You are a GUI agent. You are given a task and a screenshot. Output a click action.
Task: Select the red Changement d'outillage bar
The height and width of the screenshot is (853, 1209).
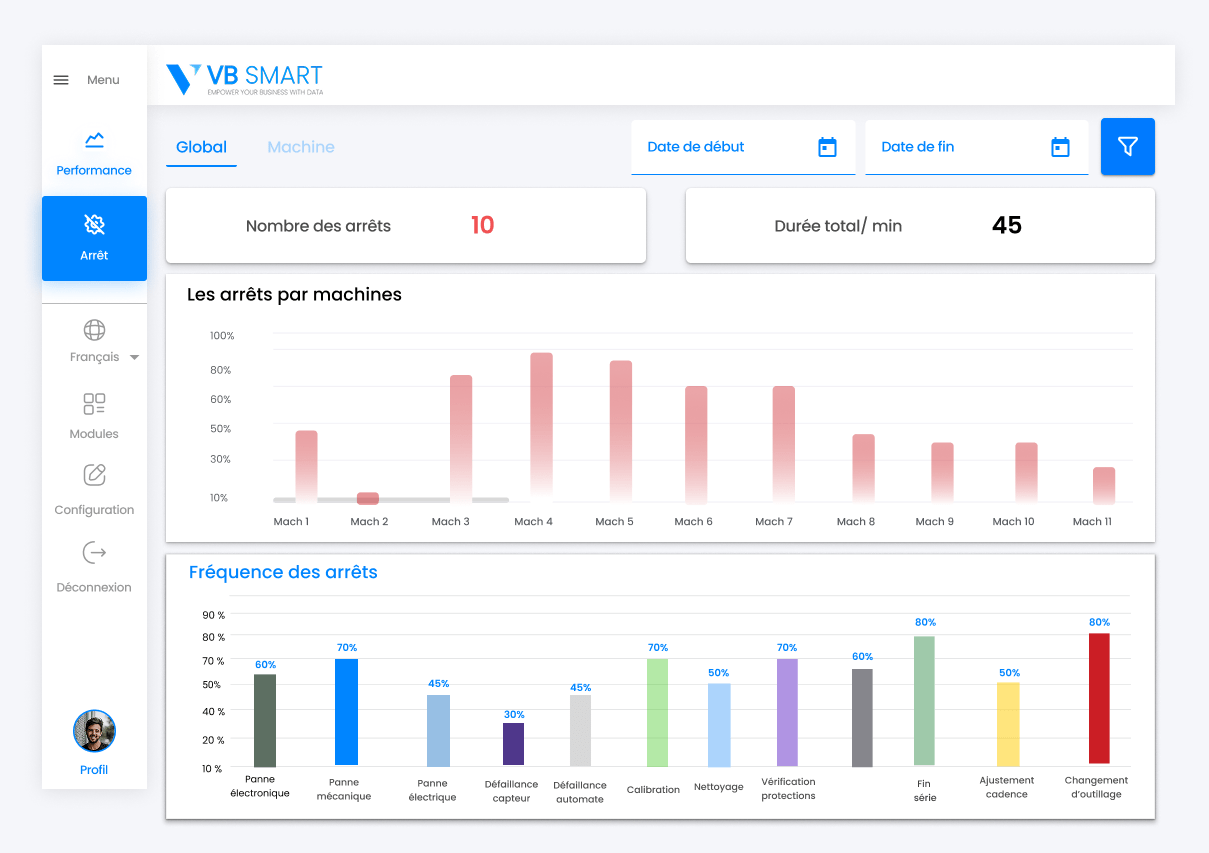tap(1097, 700)
